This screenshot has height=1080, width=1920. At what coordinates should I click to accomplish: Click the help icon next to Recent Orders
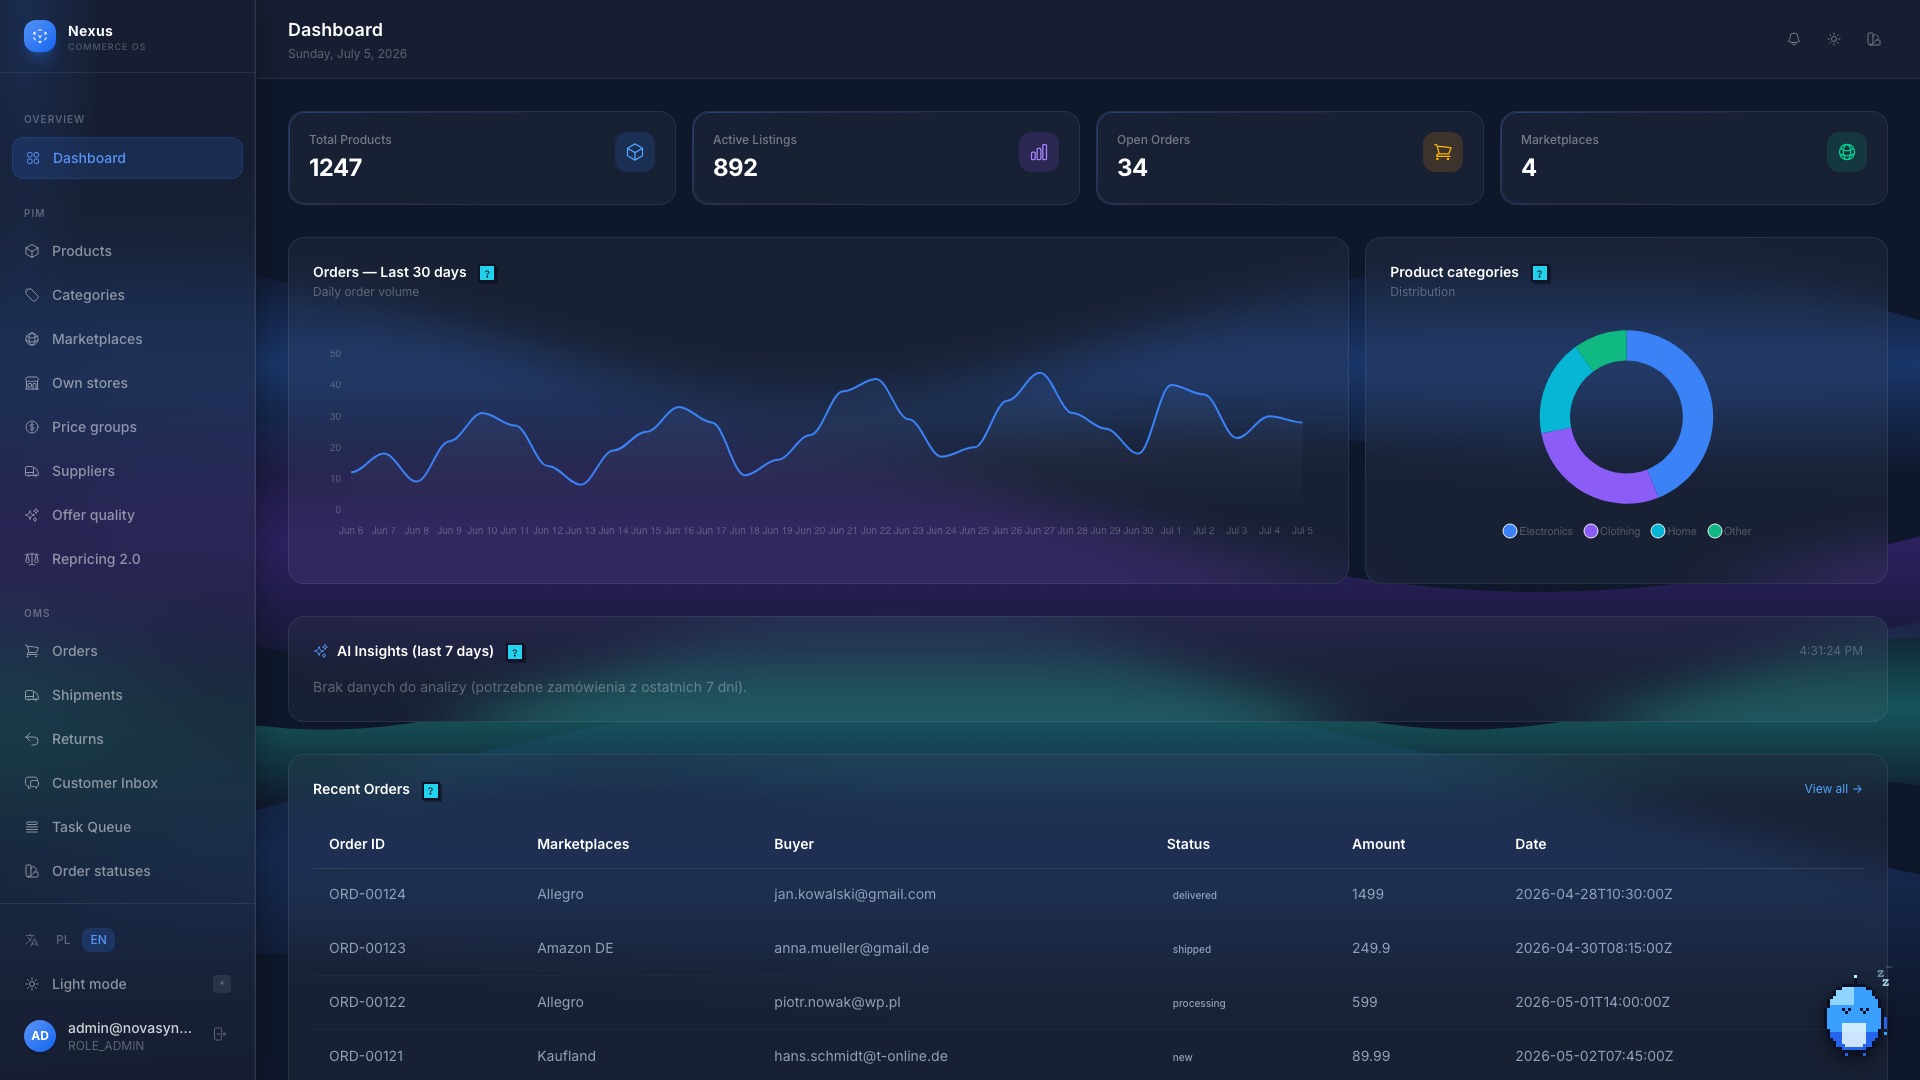pyautogui.click(x=431, y=791)
